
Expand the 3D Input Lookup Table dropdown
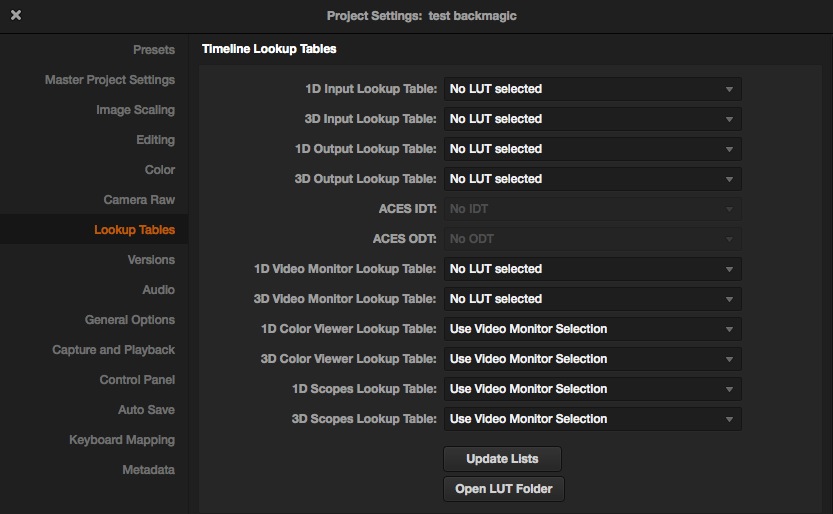tap(592, 119)
